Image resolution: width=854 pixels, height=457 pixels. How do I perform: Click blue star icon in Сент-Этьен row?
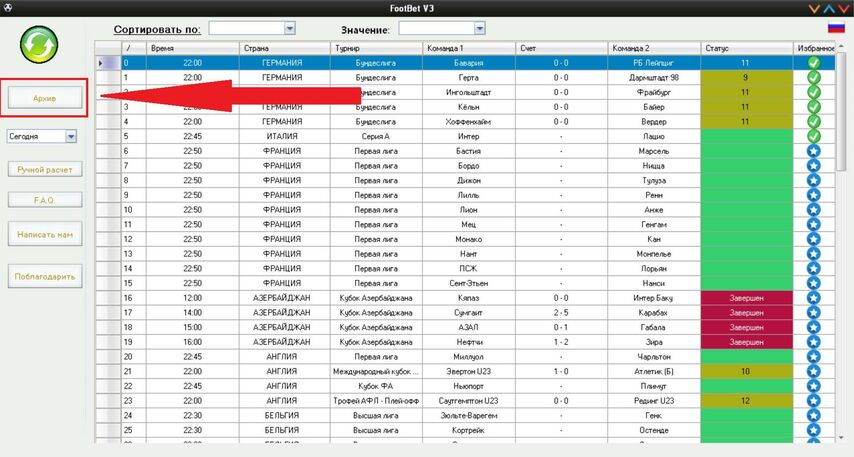coord(814,283)
